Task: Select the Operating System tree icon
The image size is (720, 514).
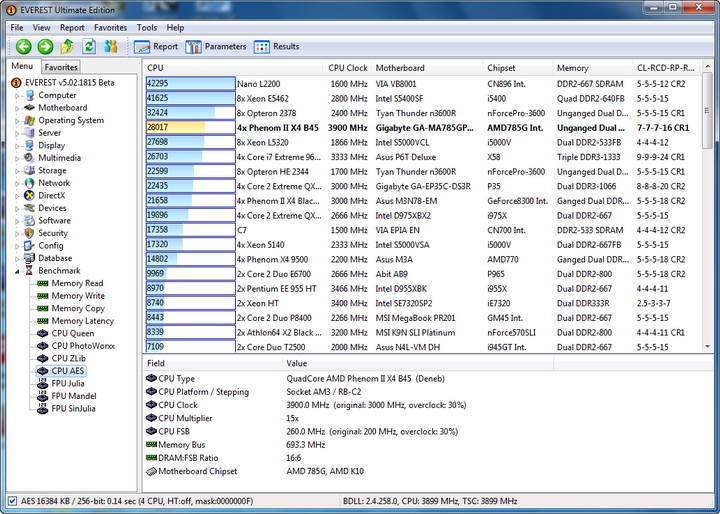Action: tap(30, 120)
